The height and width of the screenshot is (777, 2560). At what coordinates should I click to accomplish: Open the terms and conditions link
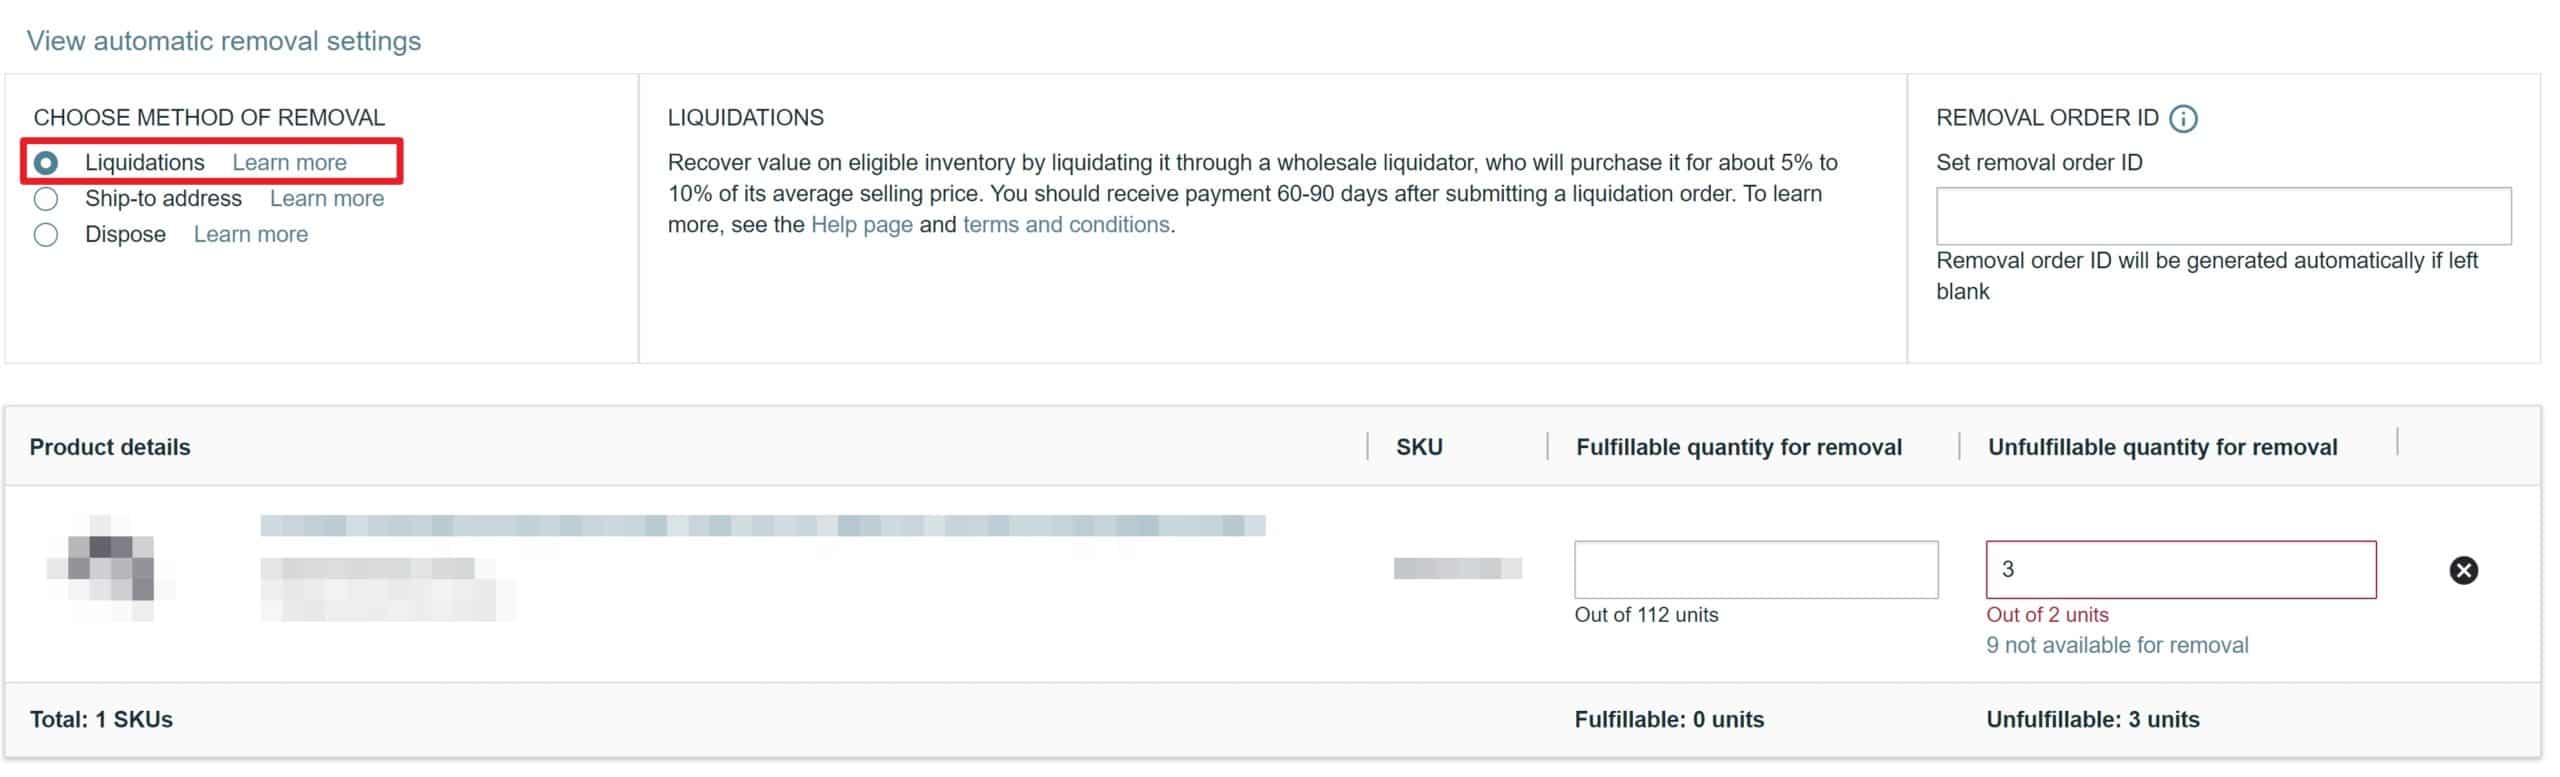[x=1066, y=225]
